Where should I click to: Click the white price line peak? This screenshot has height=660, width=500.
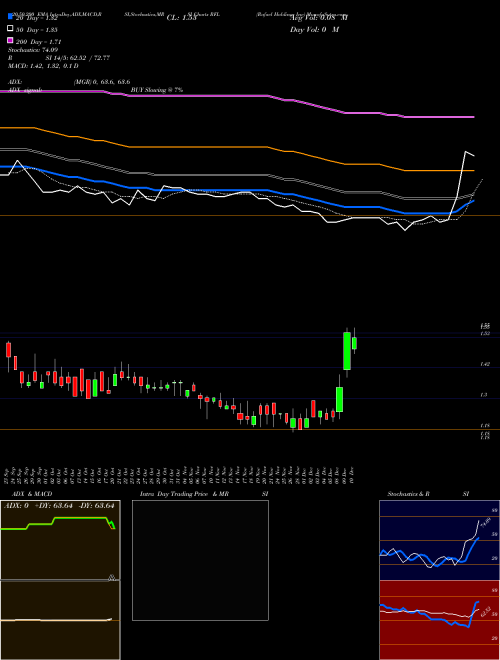coord(465,152)
